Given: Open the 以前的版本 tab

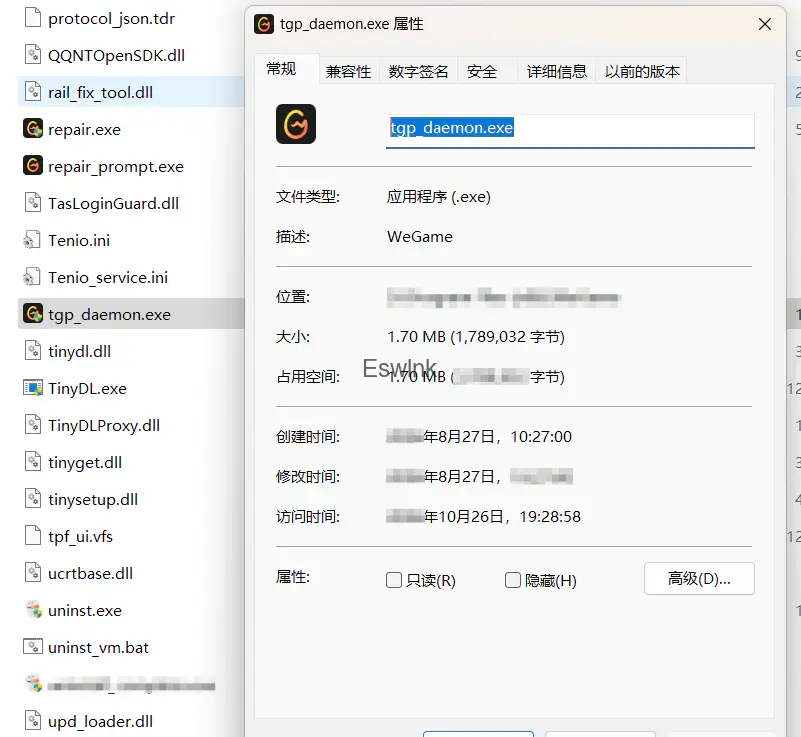Looking at the screenshot, I should (642, 71).
